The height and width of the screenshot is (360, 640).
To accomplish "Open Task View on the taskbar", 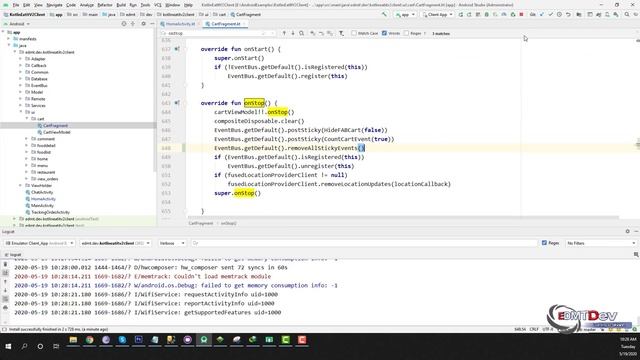I will coord(56,346).
